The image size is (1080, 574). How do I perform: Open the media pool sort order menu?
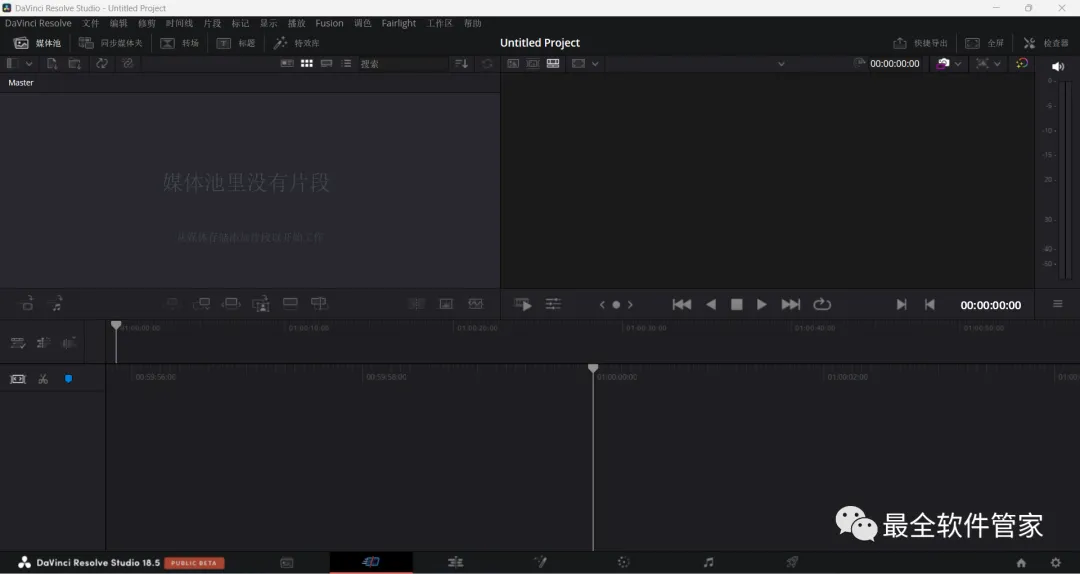[x=461, y=63]
